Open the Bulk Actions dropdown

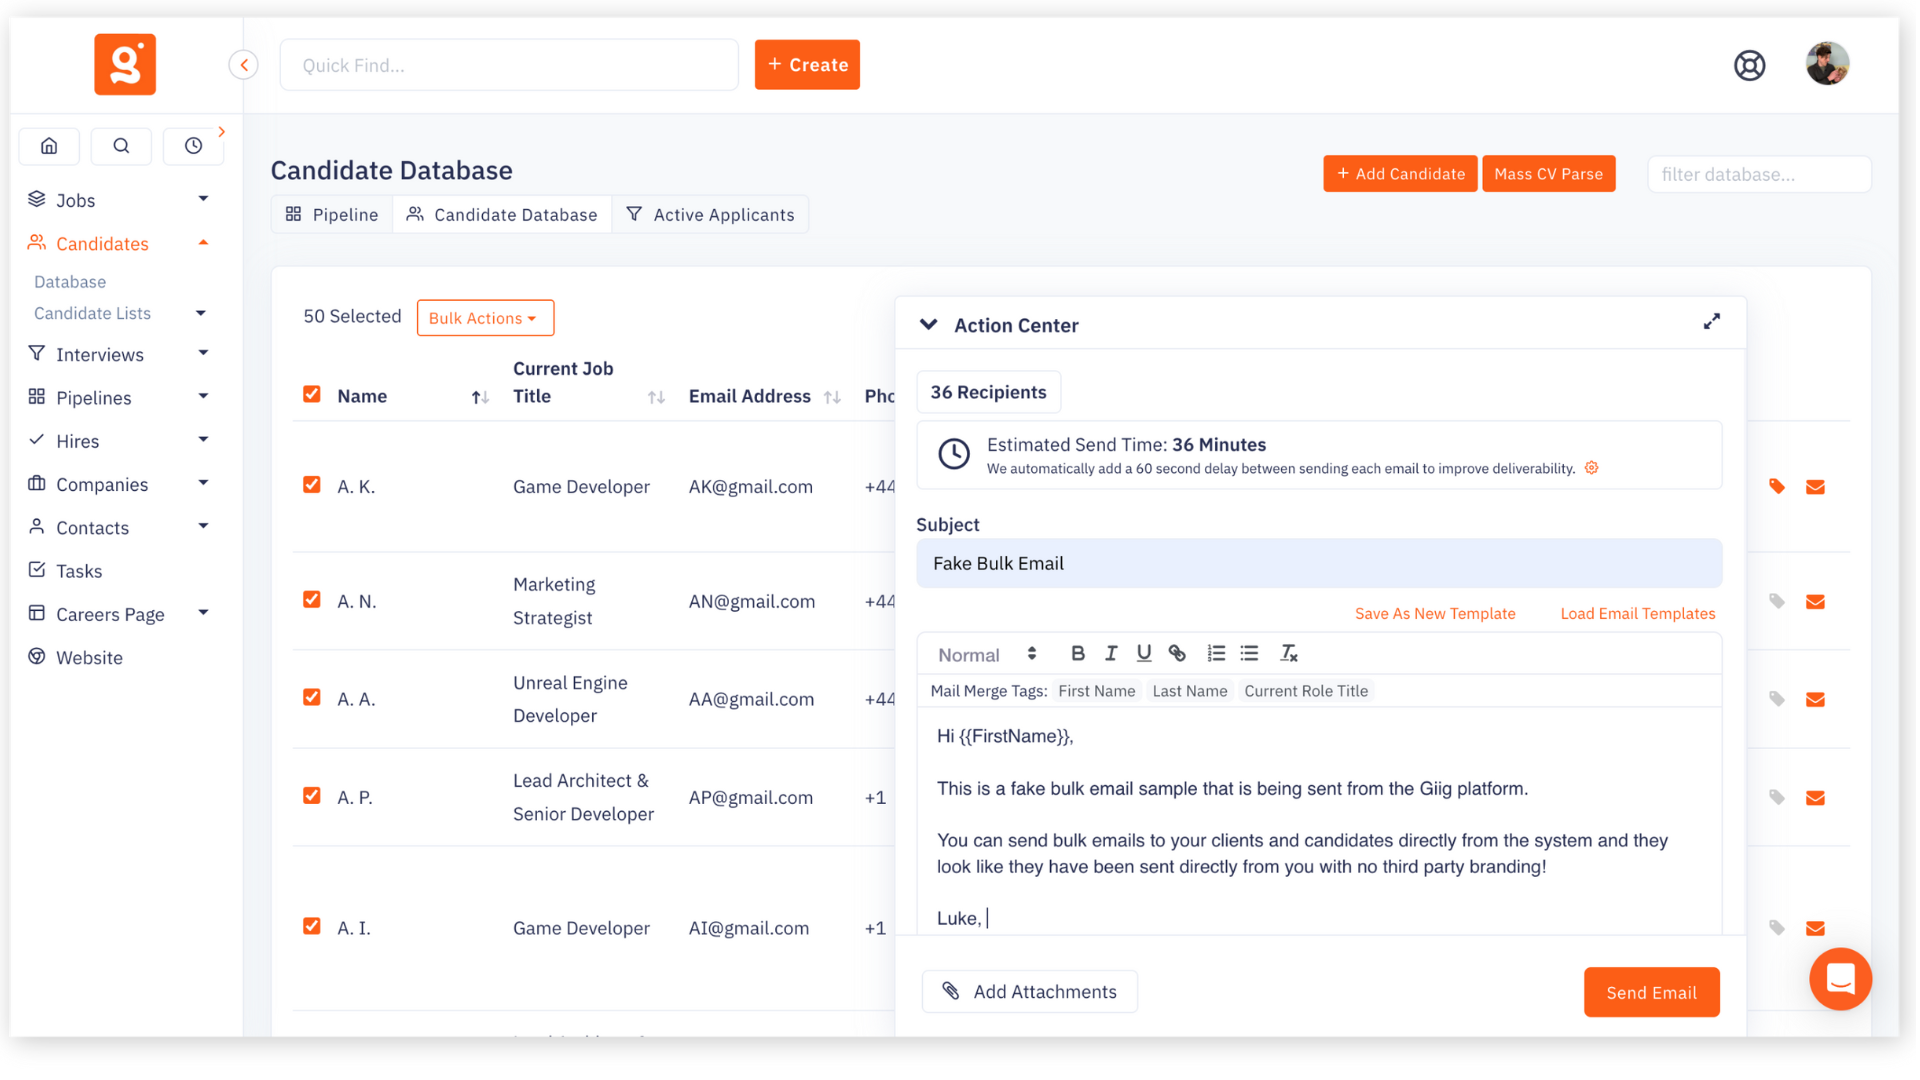point(485,317)
